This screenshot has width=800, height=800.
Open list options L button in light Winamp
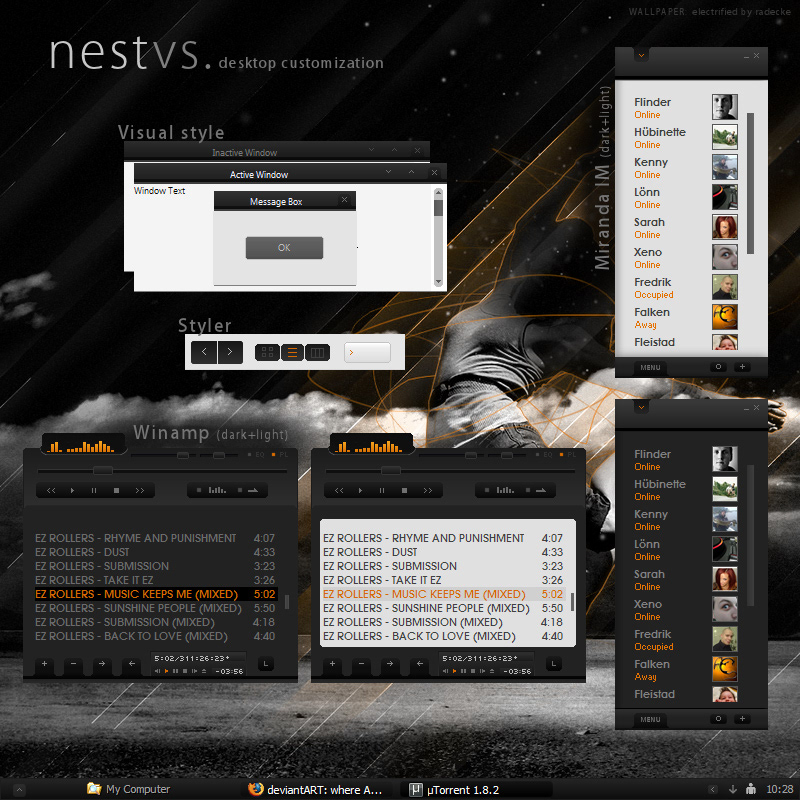[553, 664]
